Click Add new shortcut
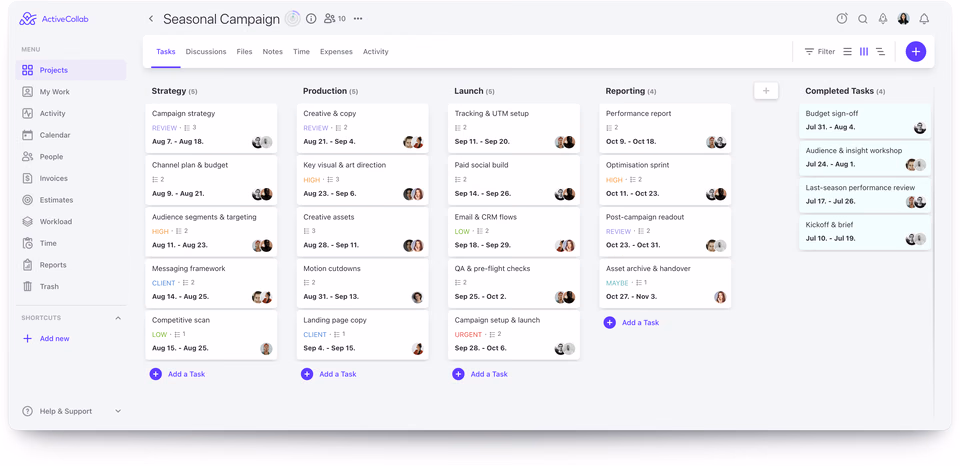 pos(46,339)
